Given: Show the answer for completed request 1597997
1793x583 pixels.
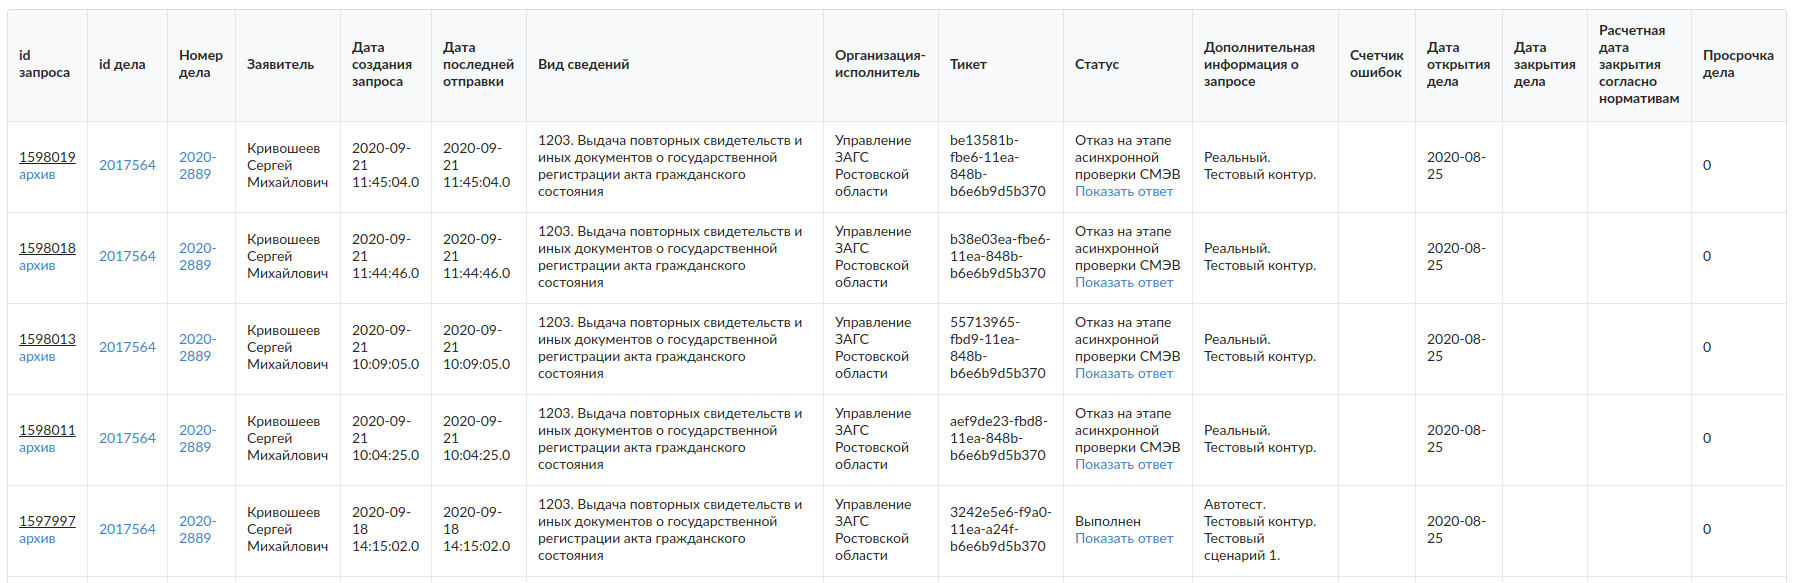Looking at the screenshot, I should point(1124,539).
